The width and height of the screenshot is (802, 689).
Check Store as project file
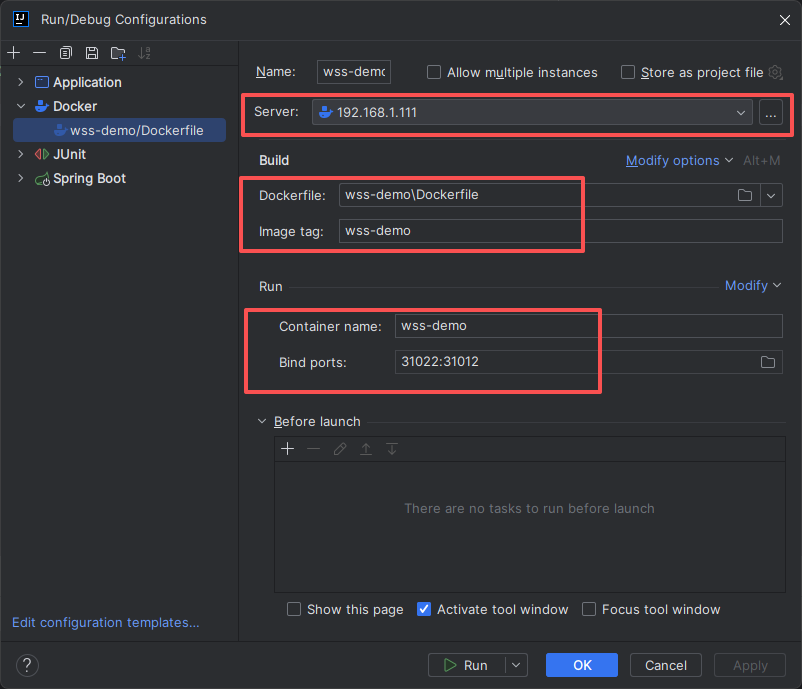[628, 72]
